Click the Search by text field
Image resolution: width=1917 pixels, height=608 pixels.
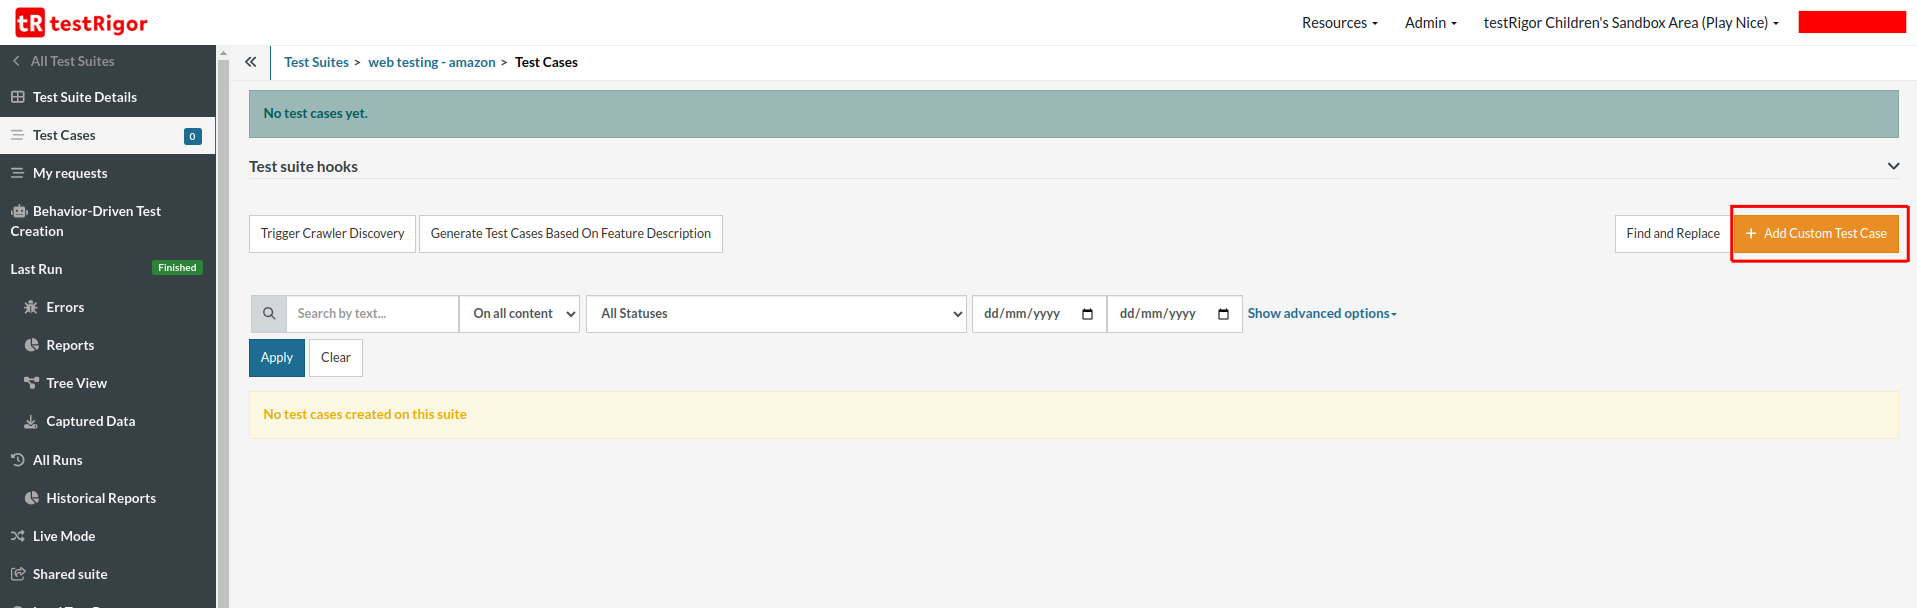(x=371, y=314)
